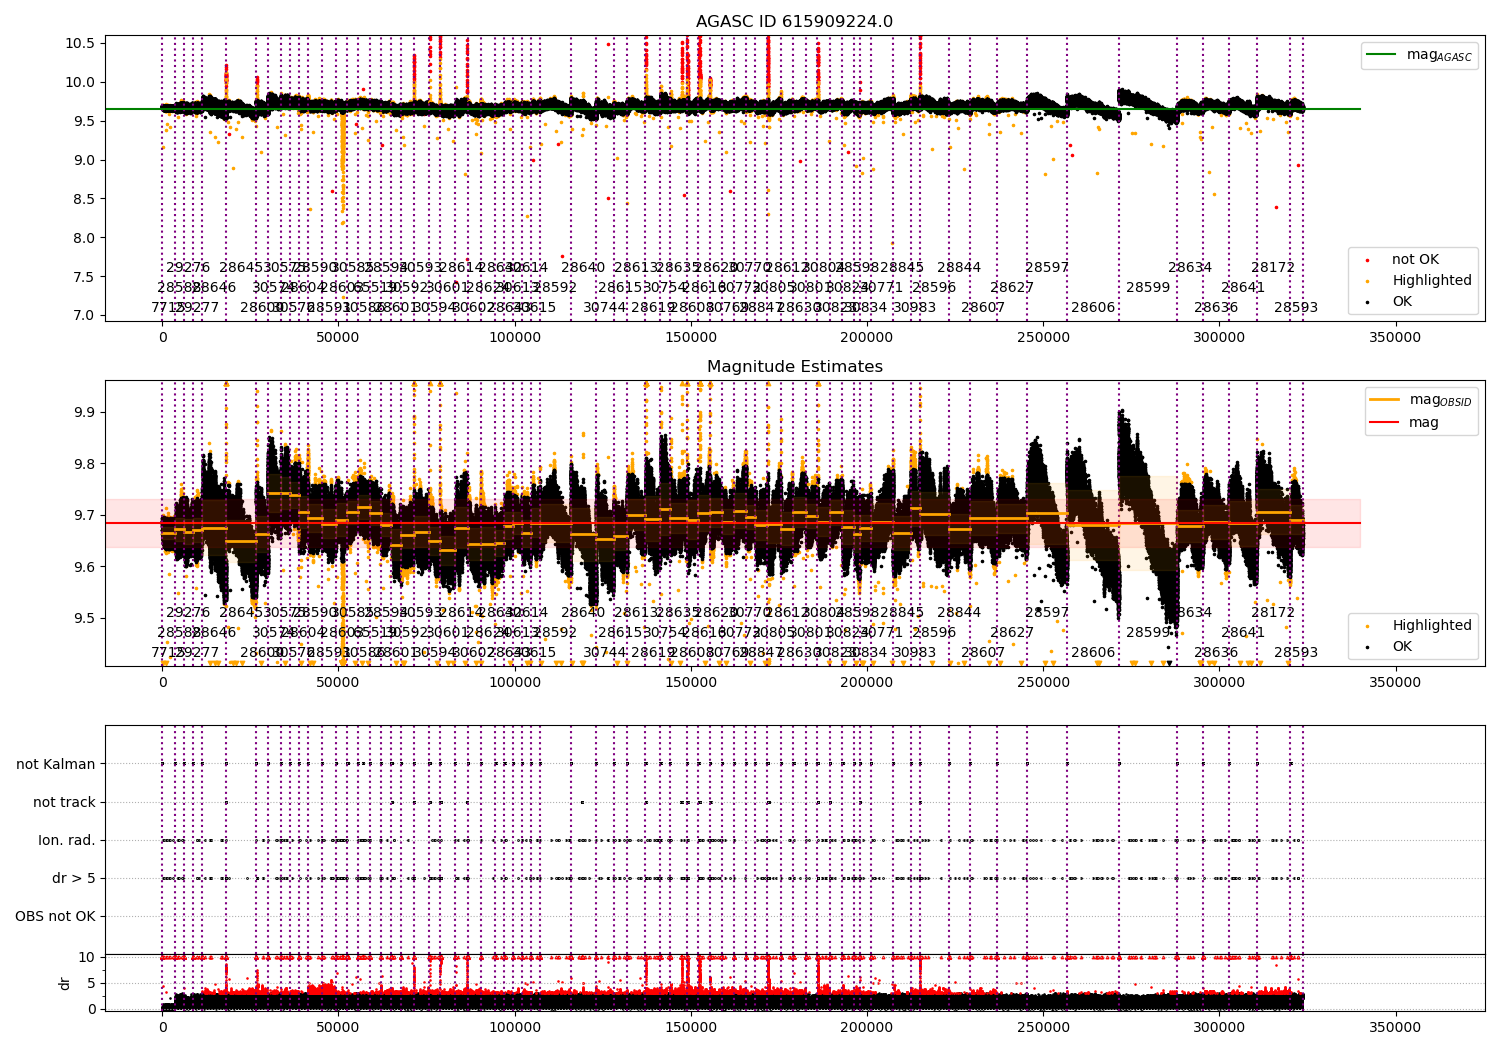Click obsid label '28606' in the top plot
1500x1050 pixels.
tap(1093, 307)
